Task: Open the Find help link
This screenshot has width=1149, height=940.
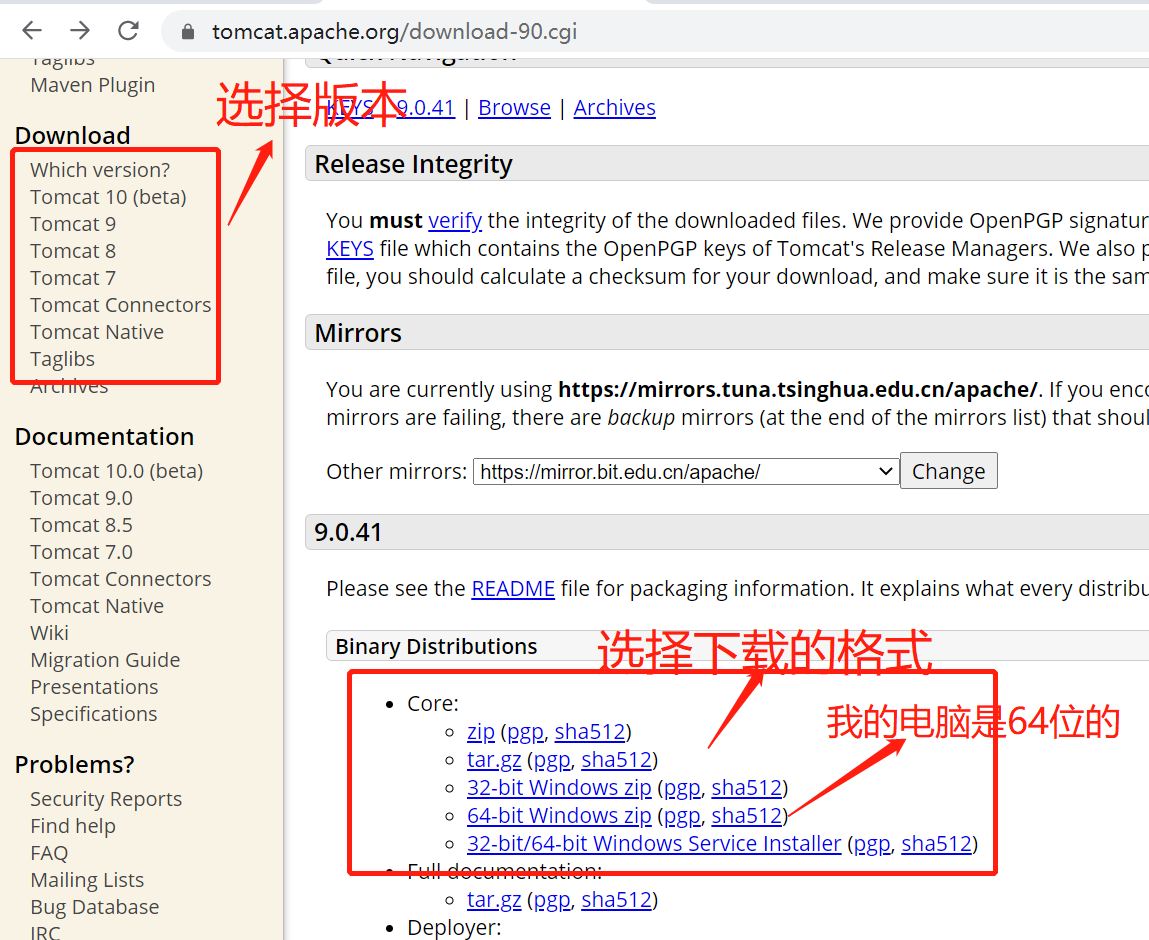Action: 73,826
